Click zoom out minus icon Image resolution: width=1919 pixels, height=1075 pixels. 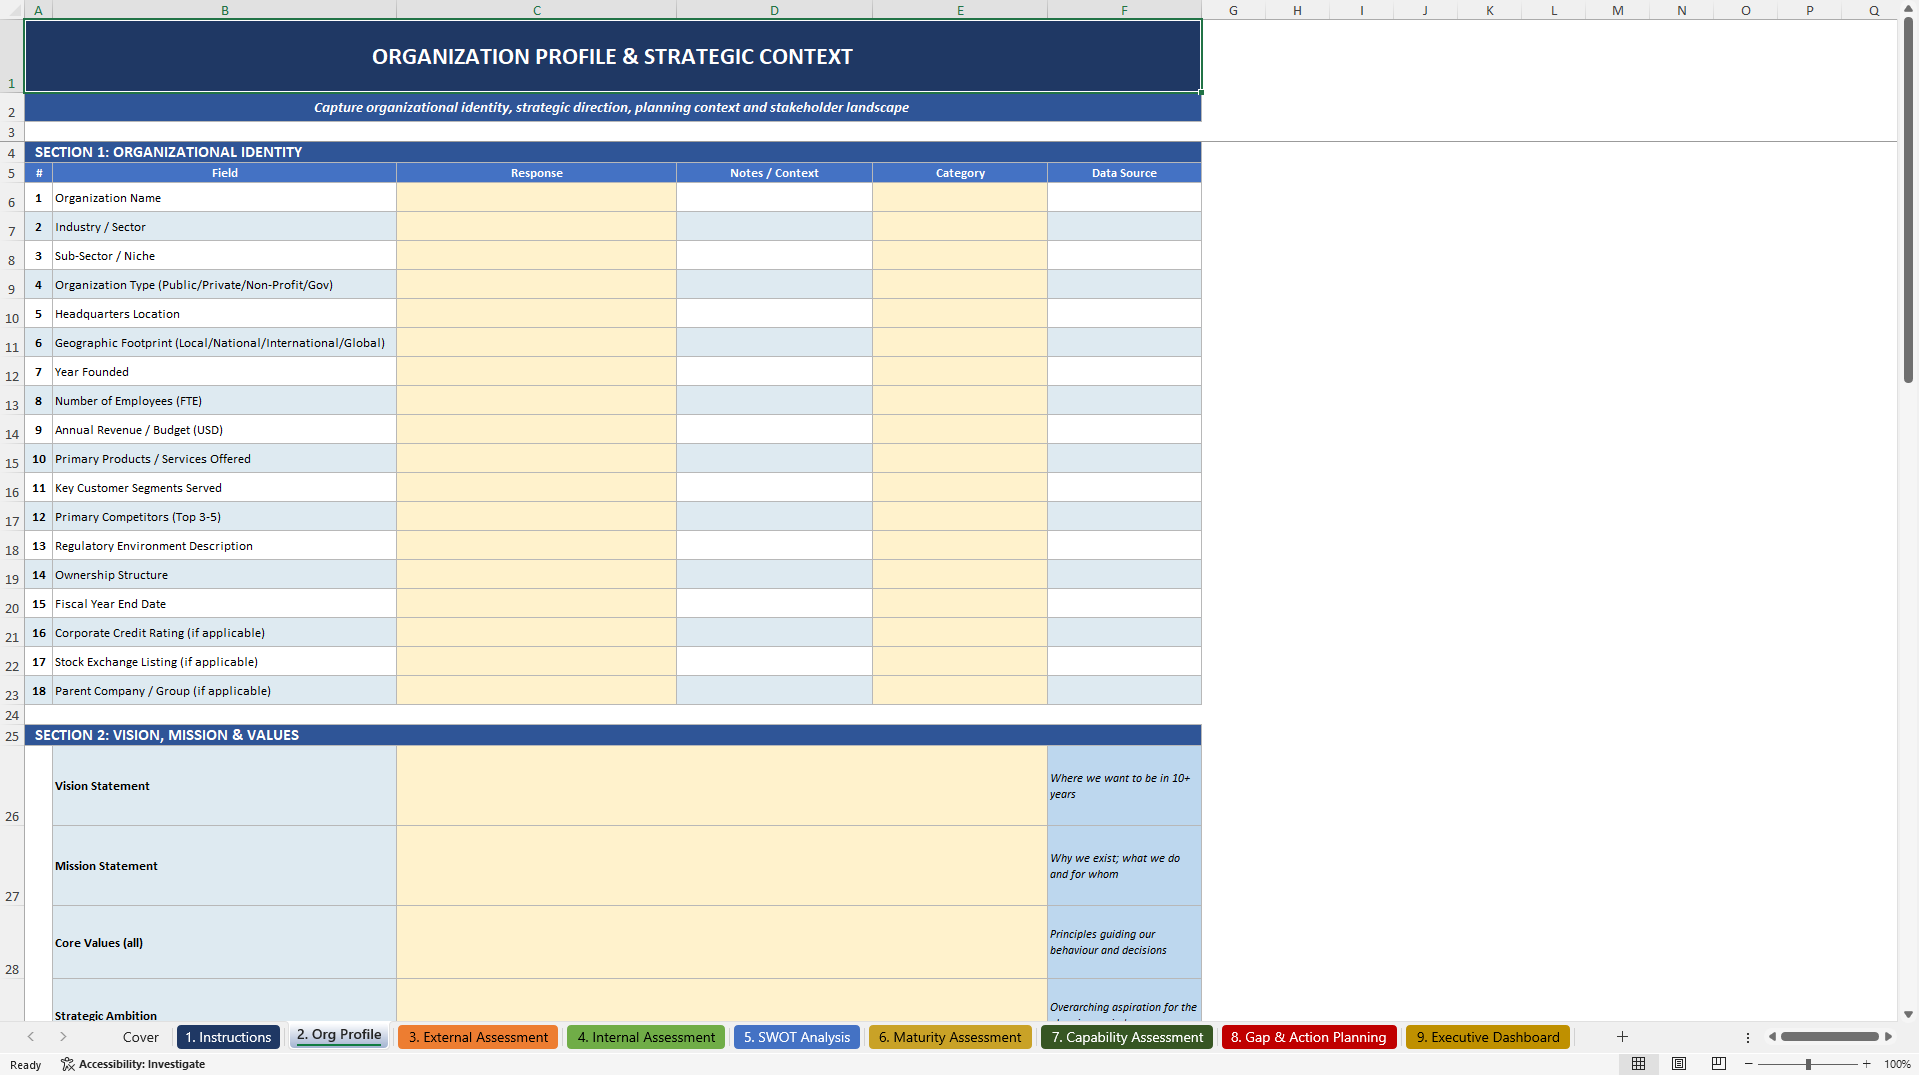pos(1749,1064)
